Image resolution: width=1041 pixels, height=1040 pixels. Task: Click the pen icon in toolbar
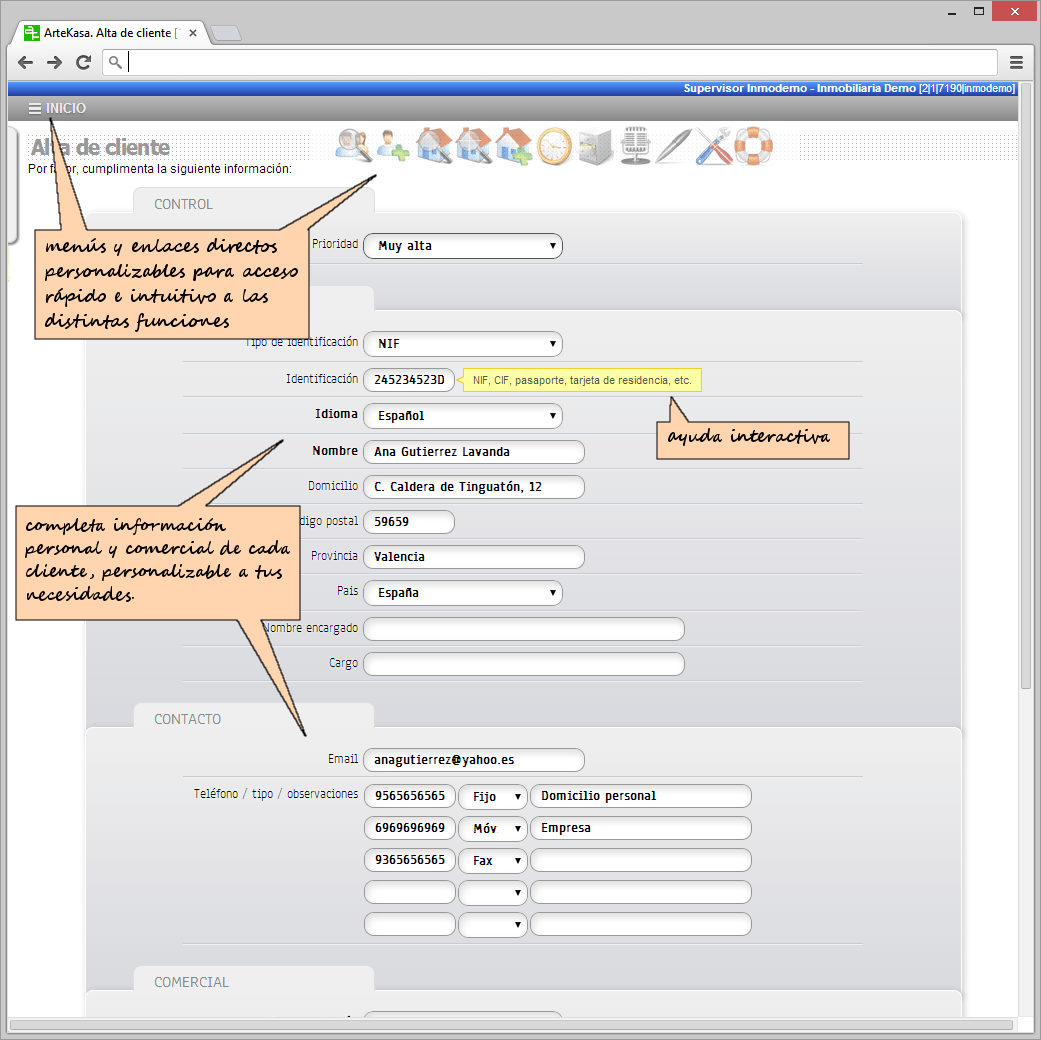(x=674, y=146)
